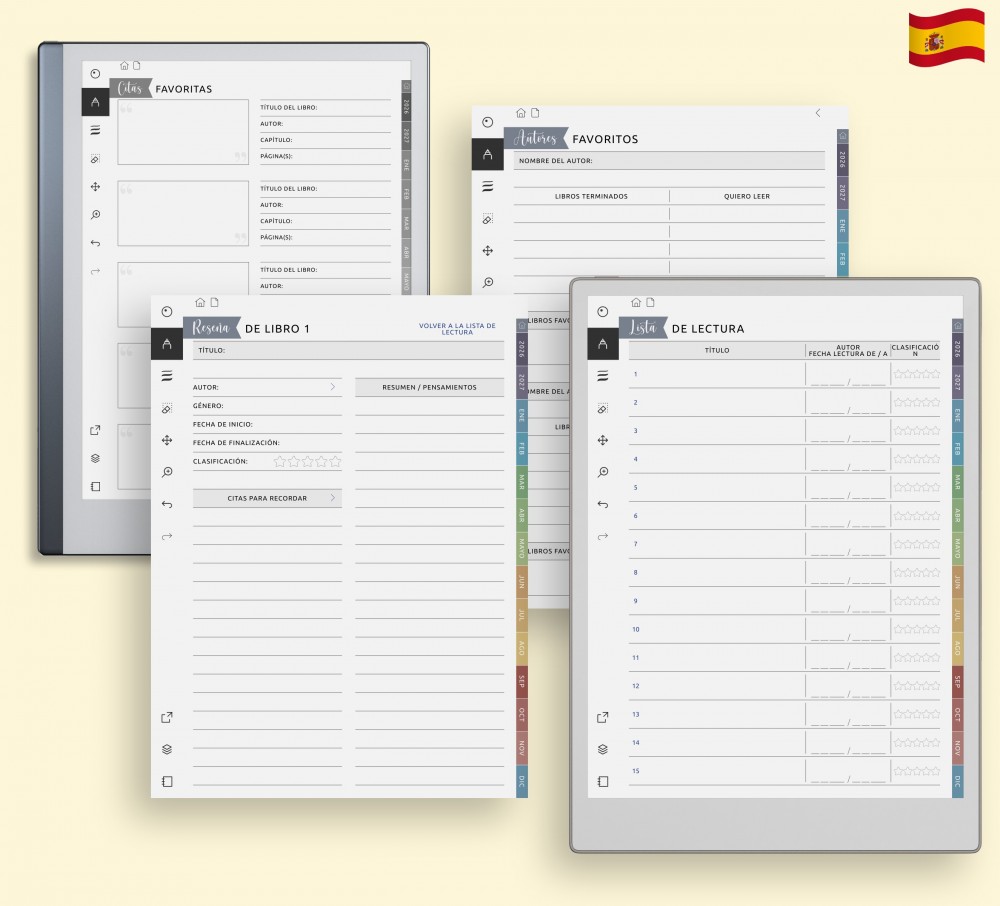Click the home icon above Lista de Lectura title
The width and height of the screenshot is (1000, 906).
(x=636, y=302)
